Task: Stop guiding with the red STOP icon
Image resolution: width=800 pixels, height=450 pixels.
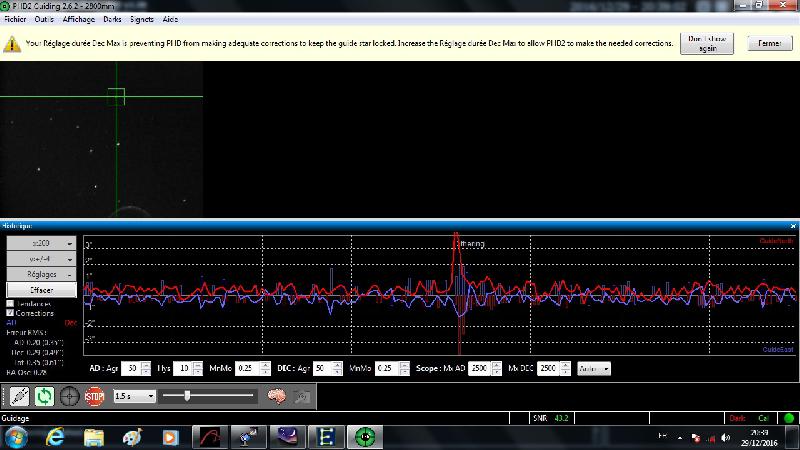Action: tap(94, 396)
